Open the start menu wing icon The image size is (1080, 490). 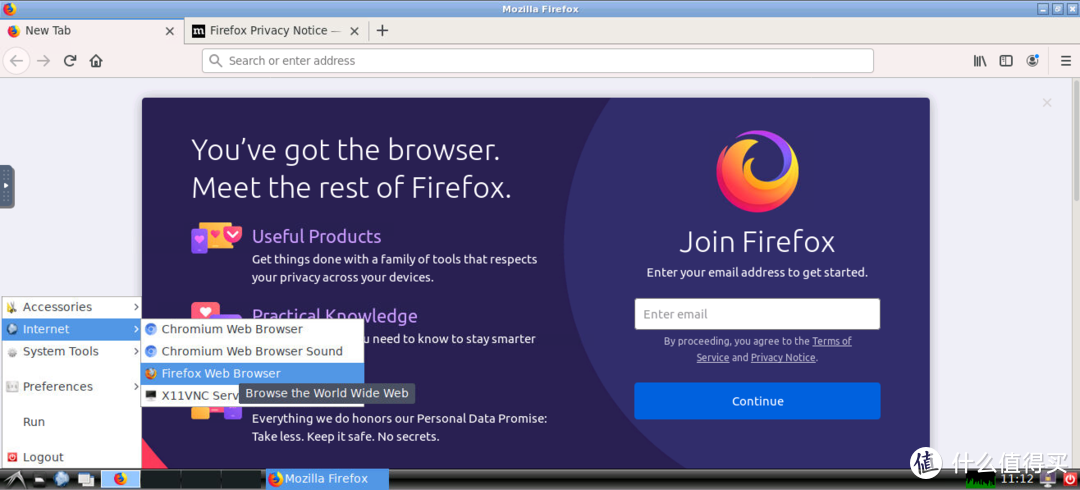pos(13,479)
